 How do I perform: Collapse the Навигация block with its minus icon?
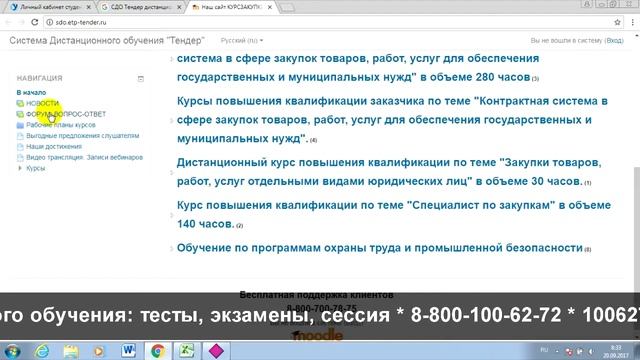click(x=140, y=78)
